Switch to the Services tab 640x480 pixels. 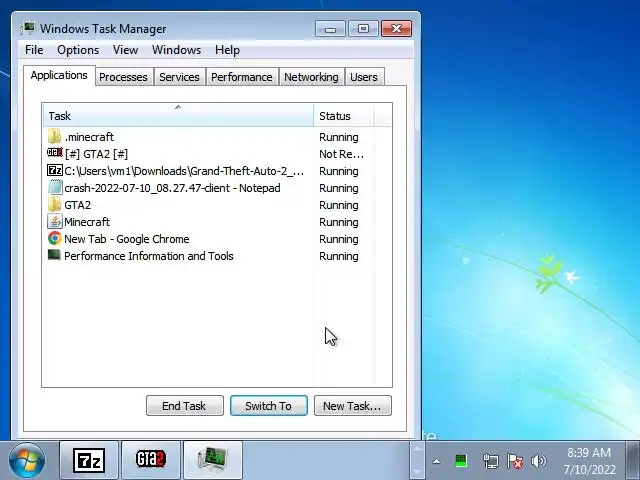[179, 77]
